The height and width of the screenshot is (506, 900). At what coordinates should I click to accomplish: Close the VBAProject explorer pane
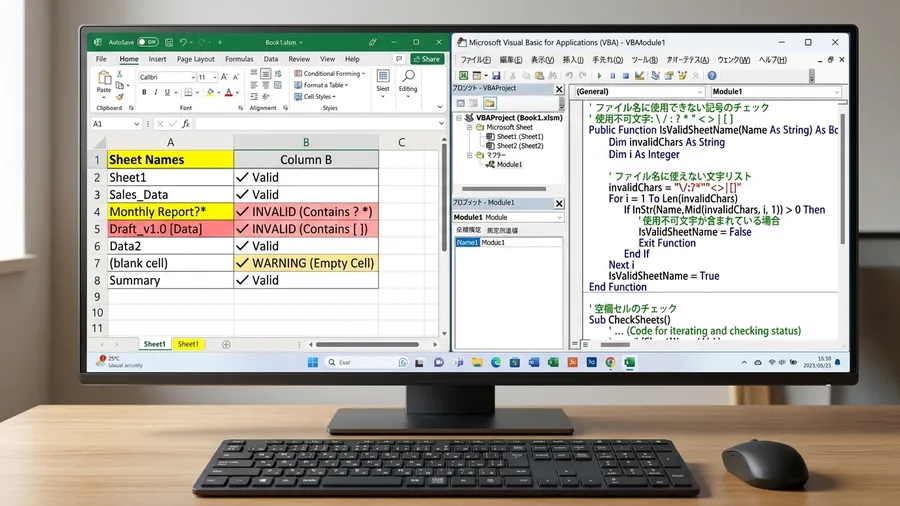pyautogui.click(x=559, y=89)
